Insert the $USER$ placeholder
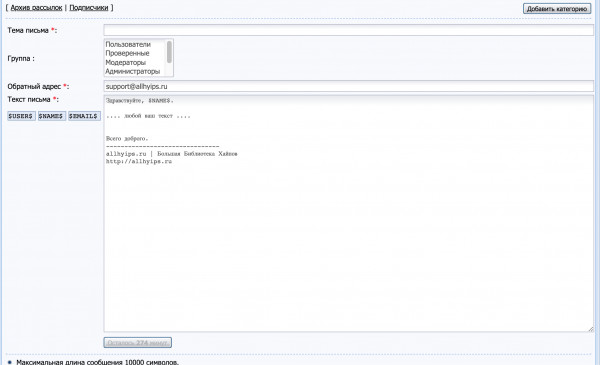Image resolution: width=600 pixels, height=365 pixels. coord(21,116)
